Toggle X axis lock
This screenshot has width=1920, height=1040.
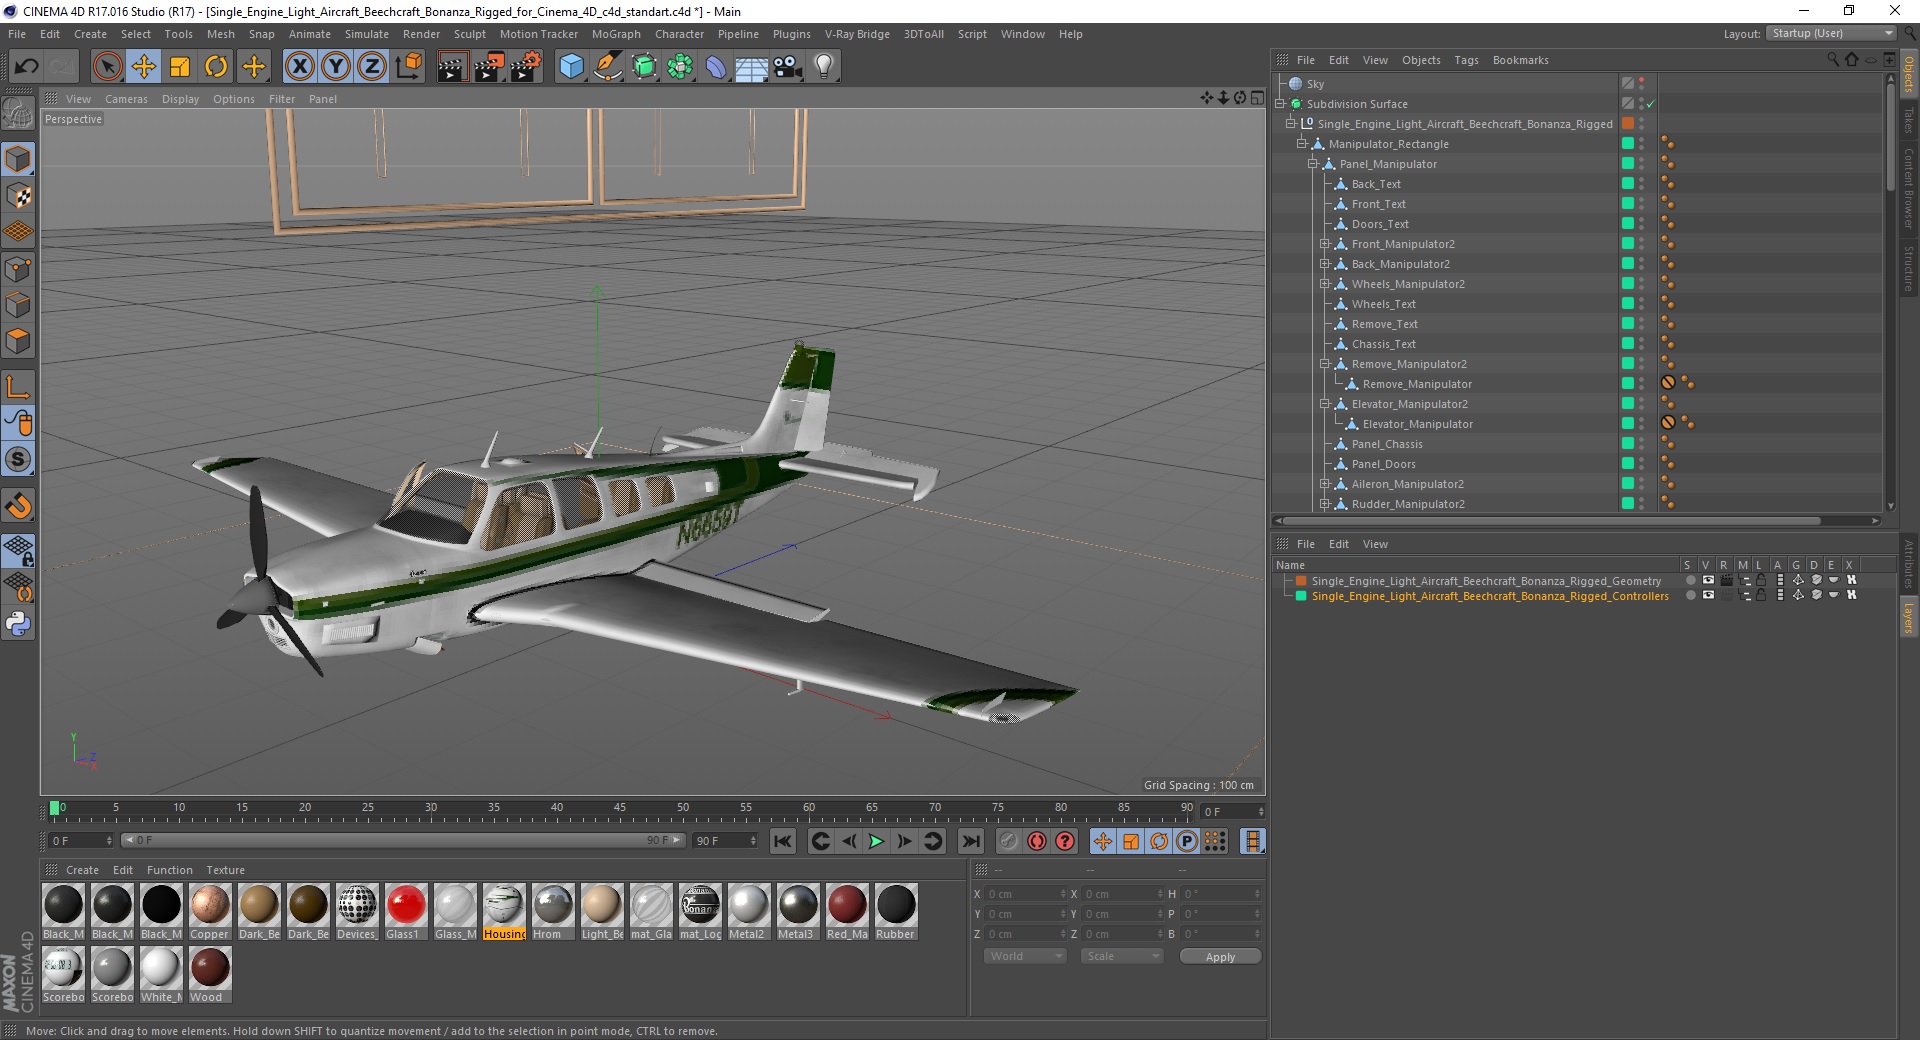pos(299,67)
